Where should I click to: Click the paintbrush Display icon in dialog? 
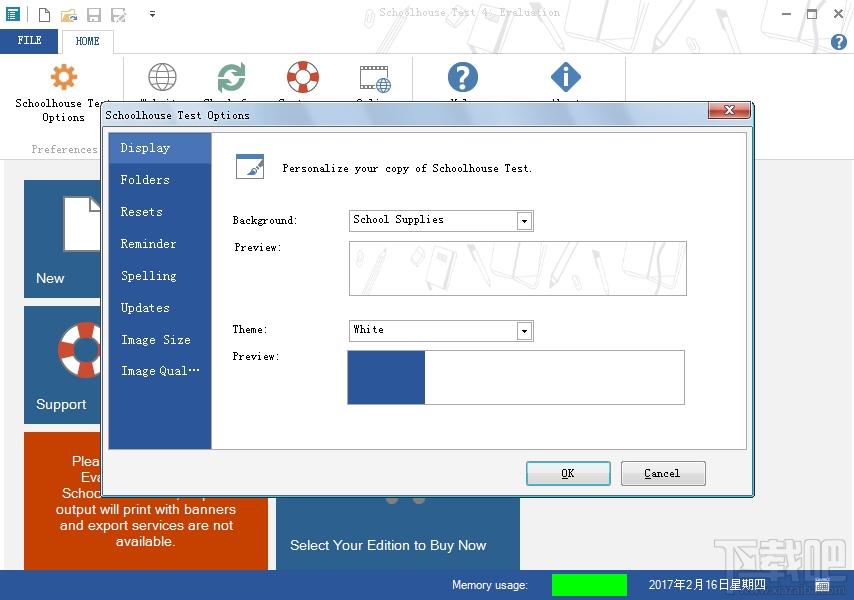click(x=250, y=167)
